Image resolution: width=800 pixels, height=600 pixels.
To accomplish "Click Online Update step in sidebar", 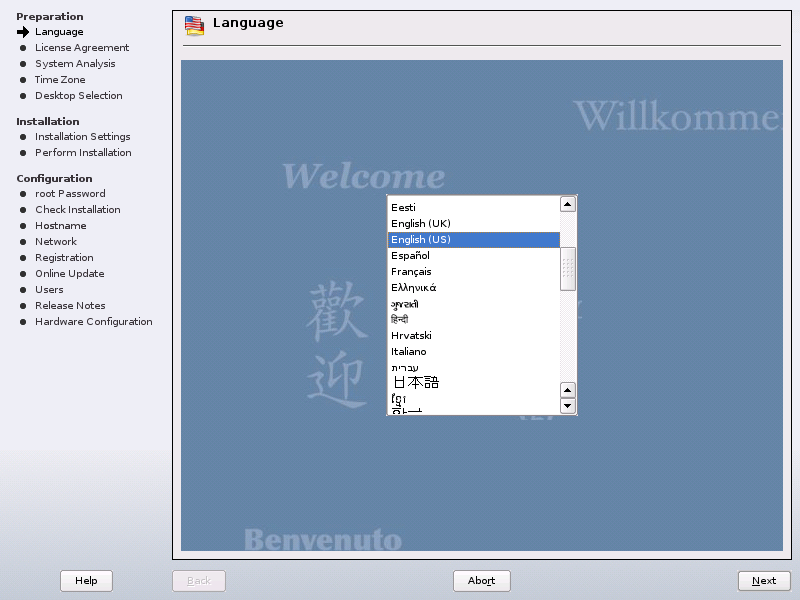I will [70, 274].
